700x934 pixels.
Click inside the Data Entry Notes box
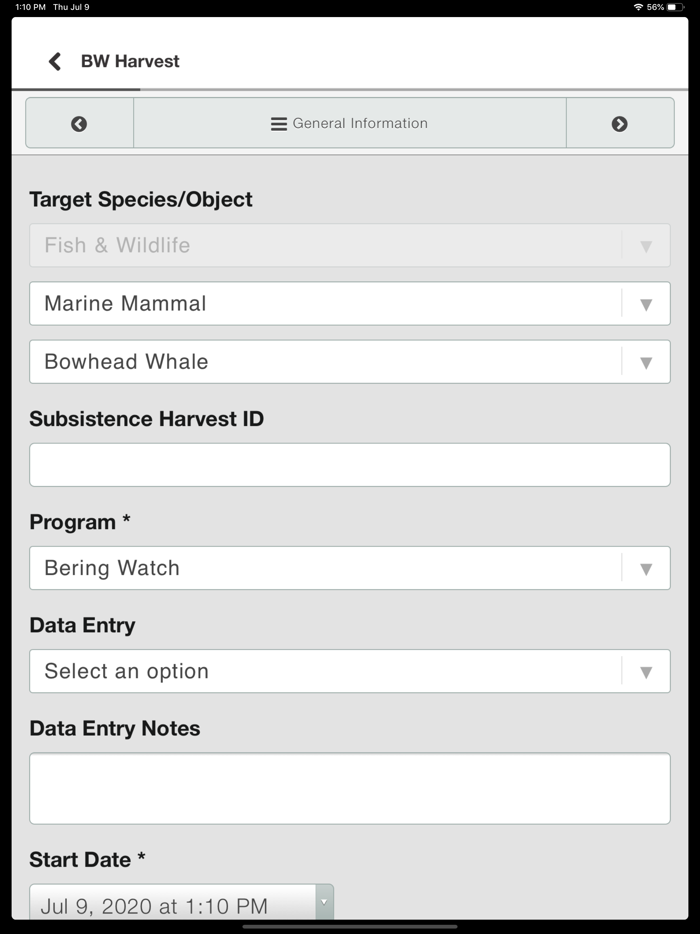coord(350,788)
